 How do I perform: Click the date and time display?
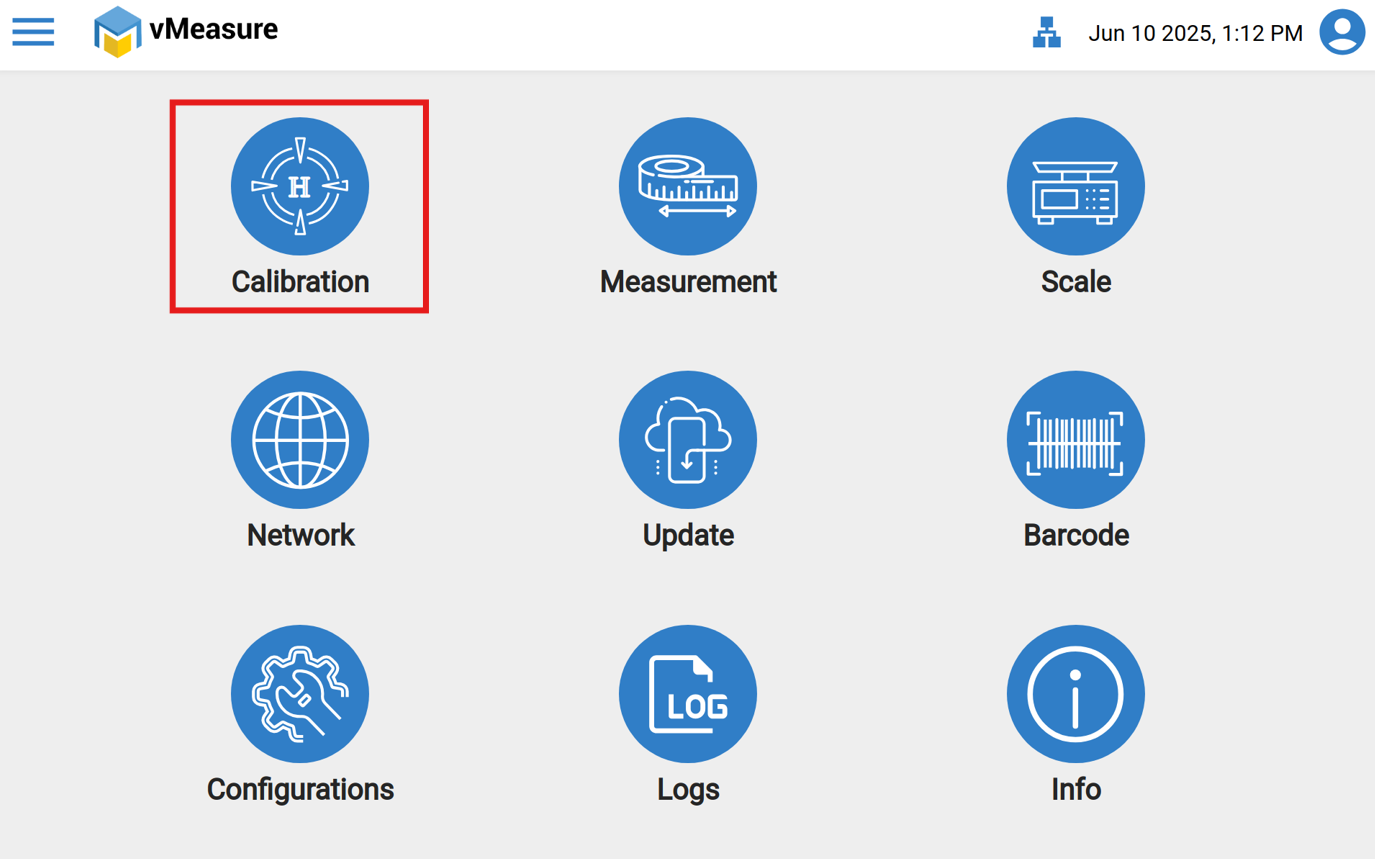tap(1195, 34)
